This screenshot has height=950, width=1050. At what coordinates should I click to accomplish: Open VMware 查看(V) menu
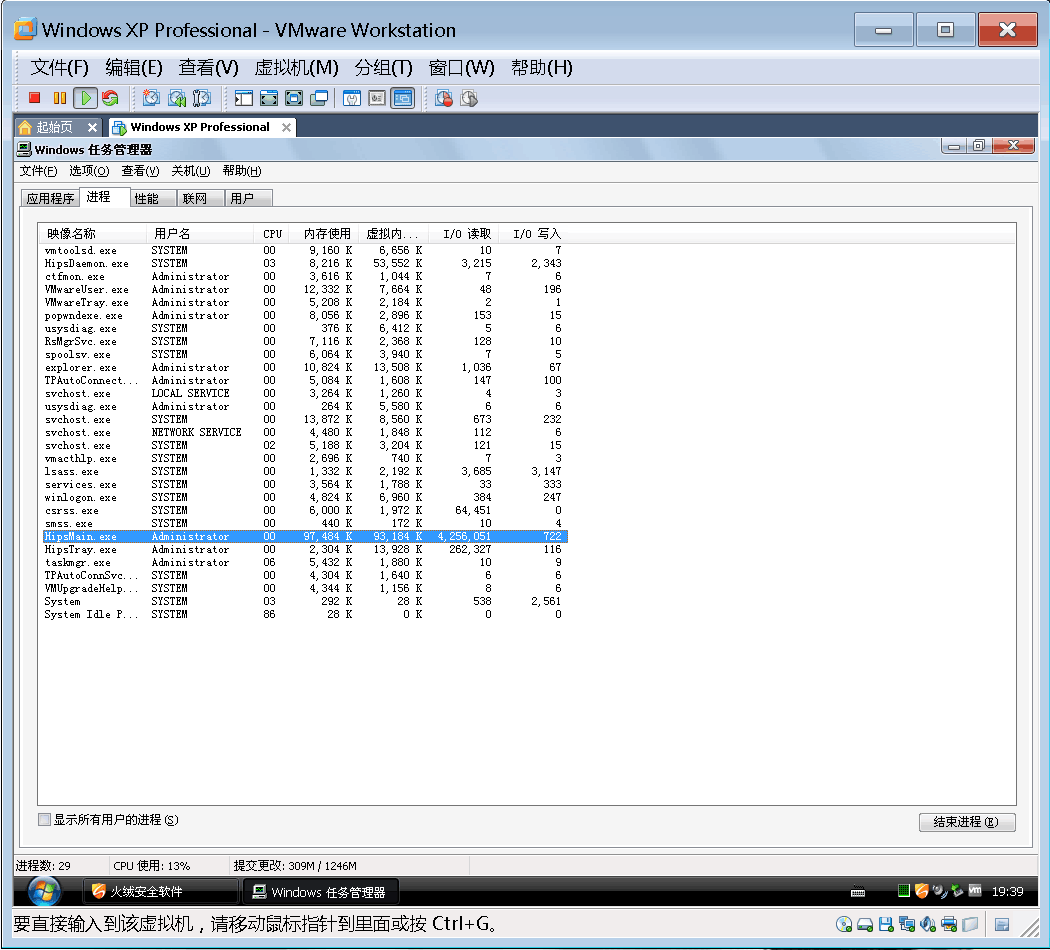(208, 68)
